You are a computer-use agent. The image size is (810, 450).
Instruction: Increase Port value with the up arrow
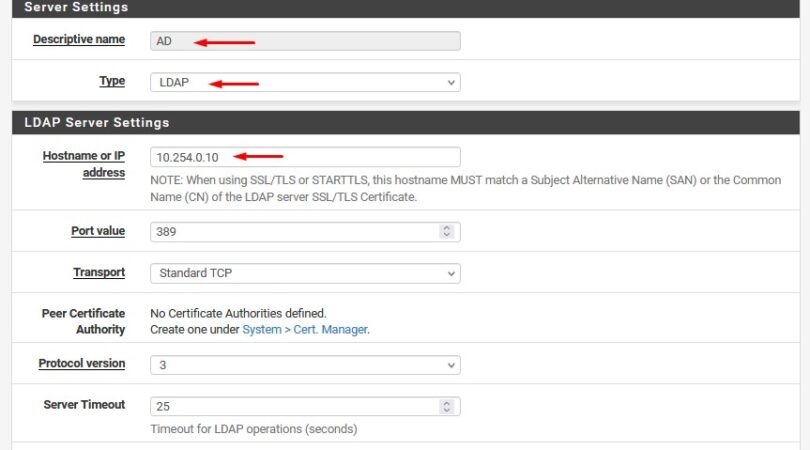click(x=446, y=228)
